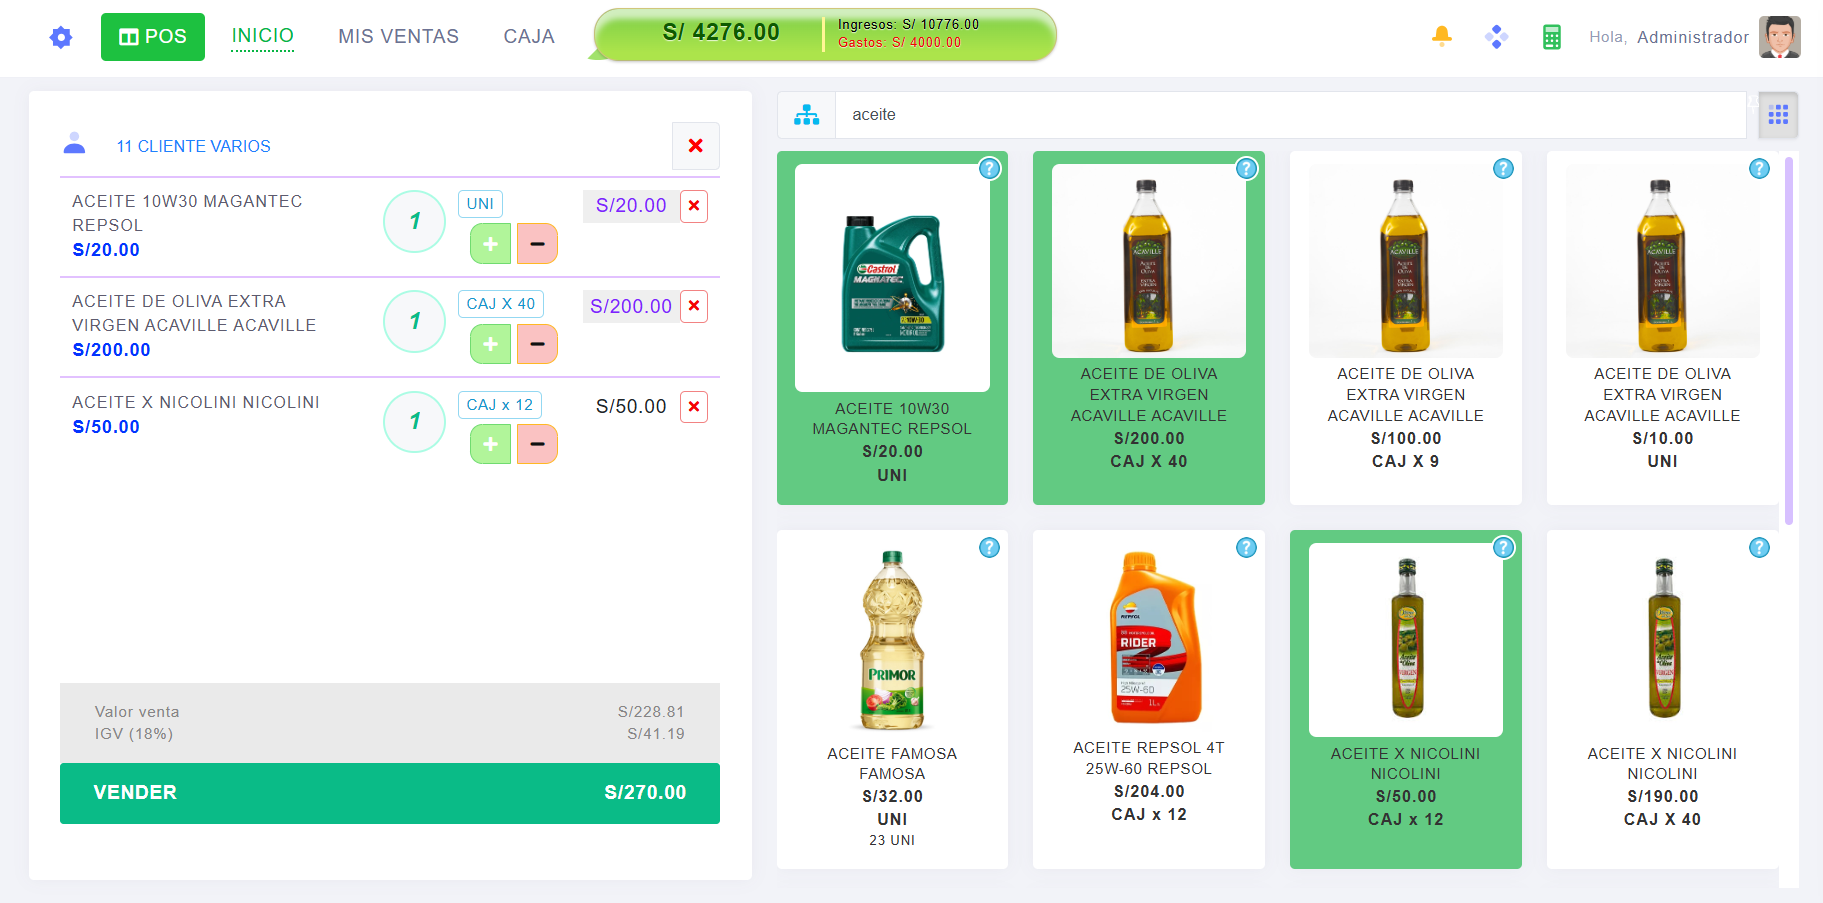Click the purple diamond apps icon

1497,37
